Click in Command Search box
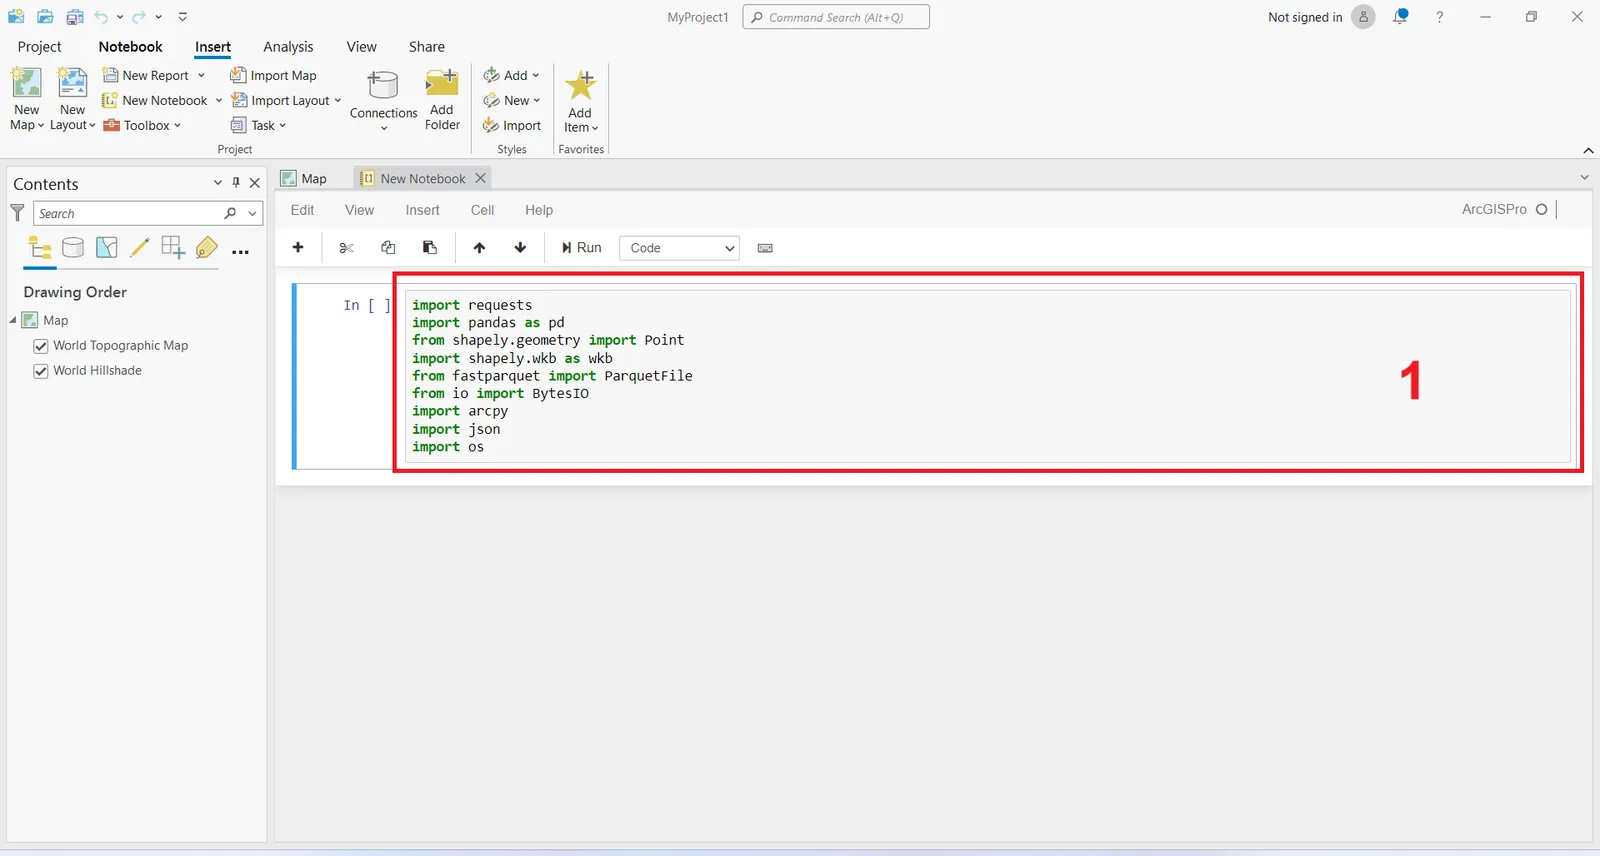The image size is (1600, 856). pos(836,17)
